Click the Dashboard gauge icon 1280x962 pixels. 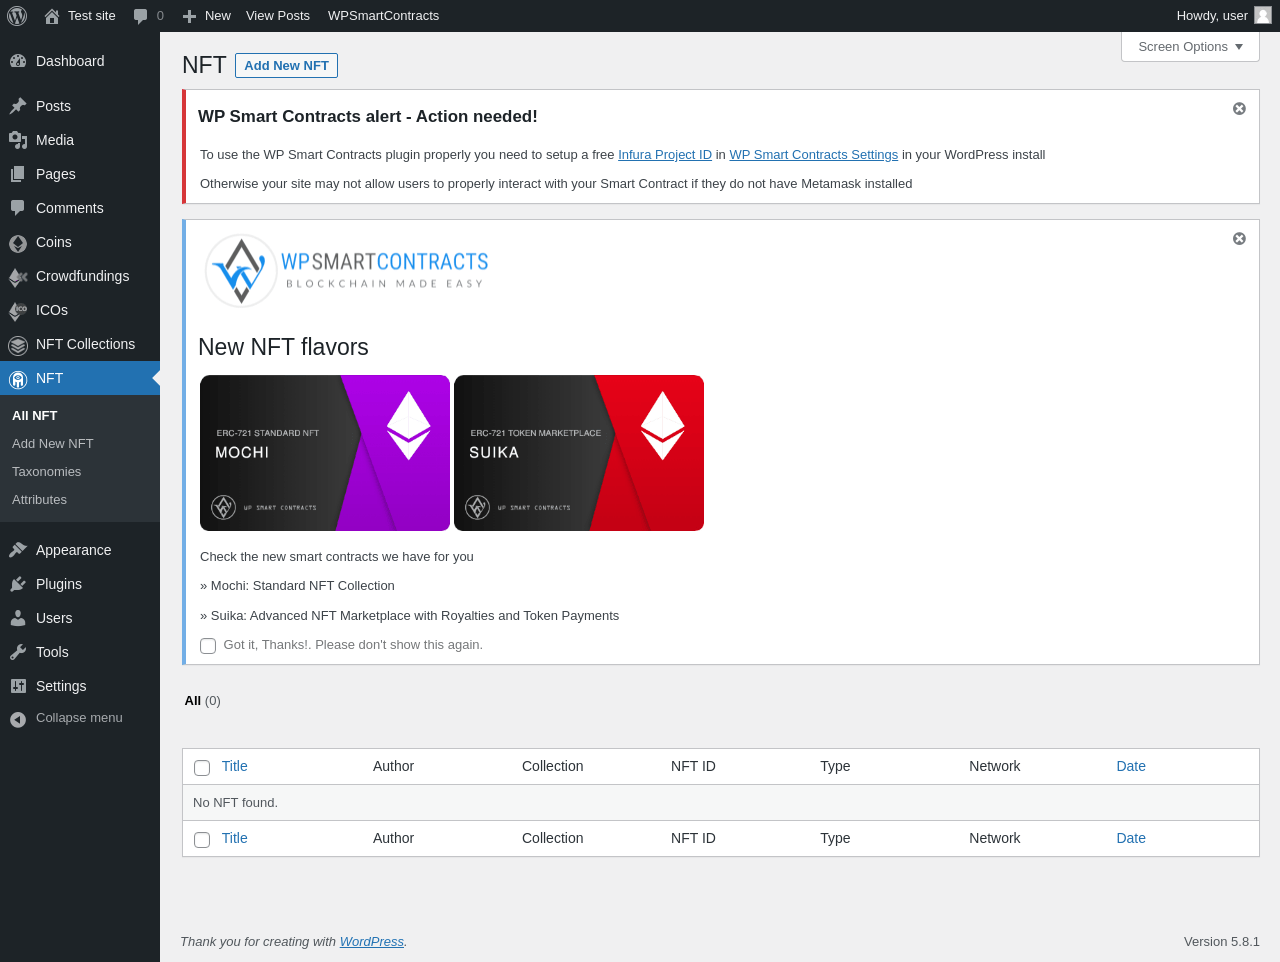click(x=18, y=61)
